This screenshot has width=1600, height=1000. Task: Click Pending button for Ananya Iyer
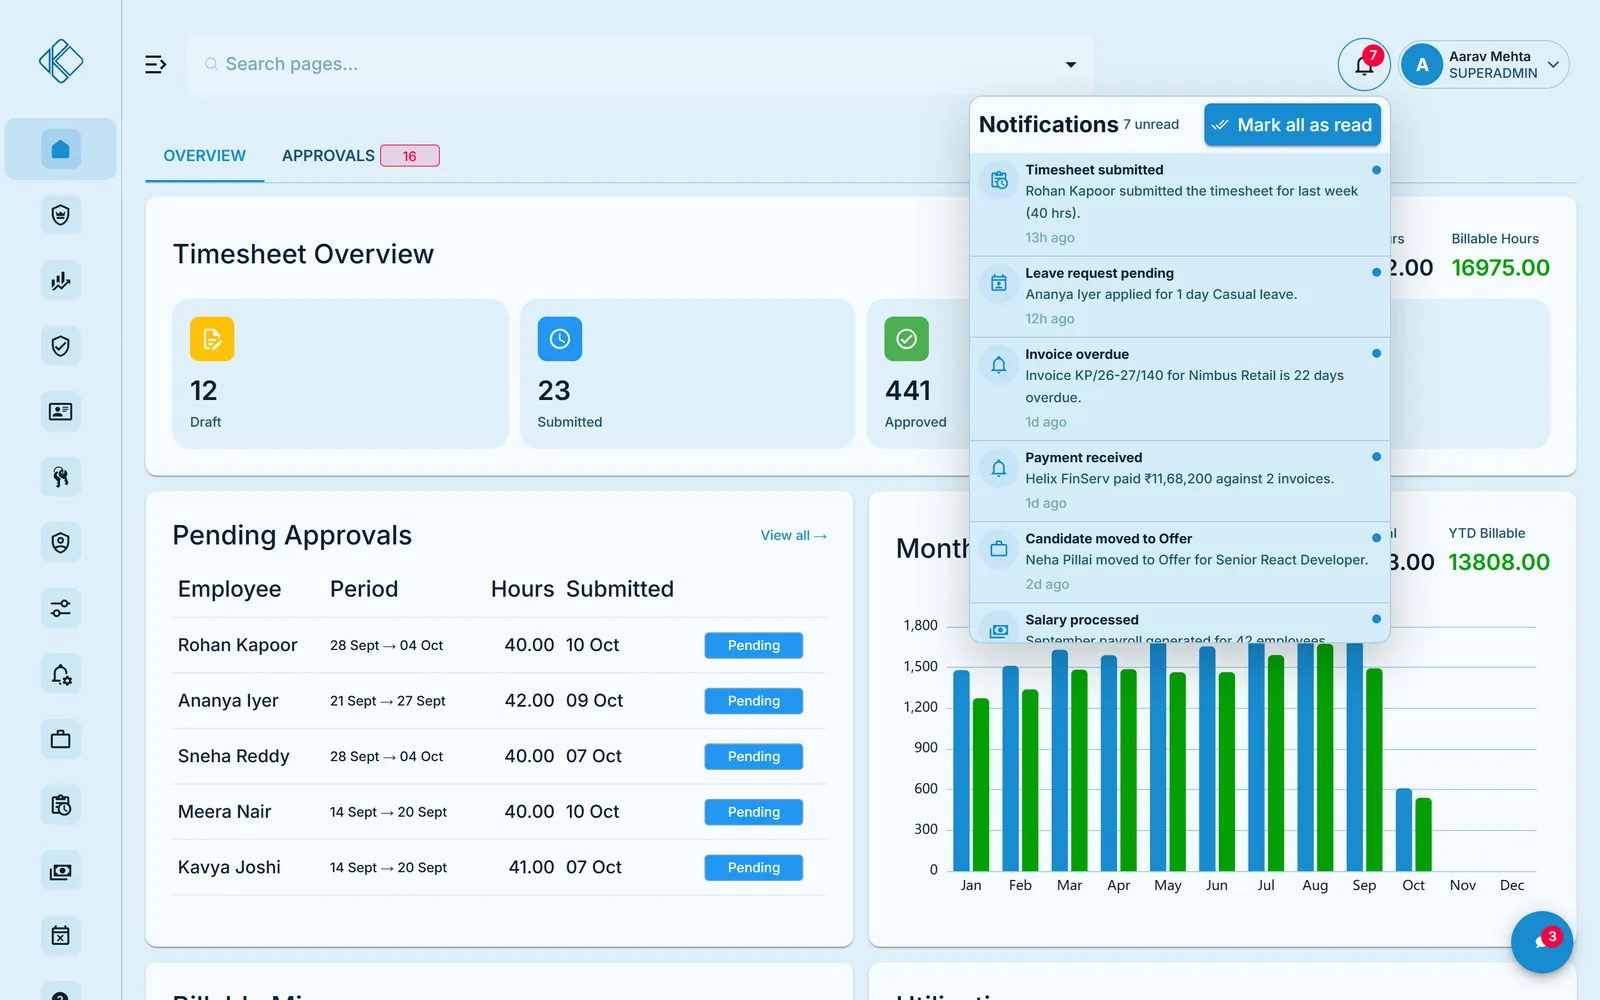click(754, 701)
